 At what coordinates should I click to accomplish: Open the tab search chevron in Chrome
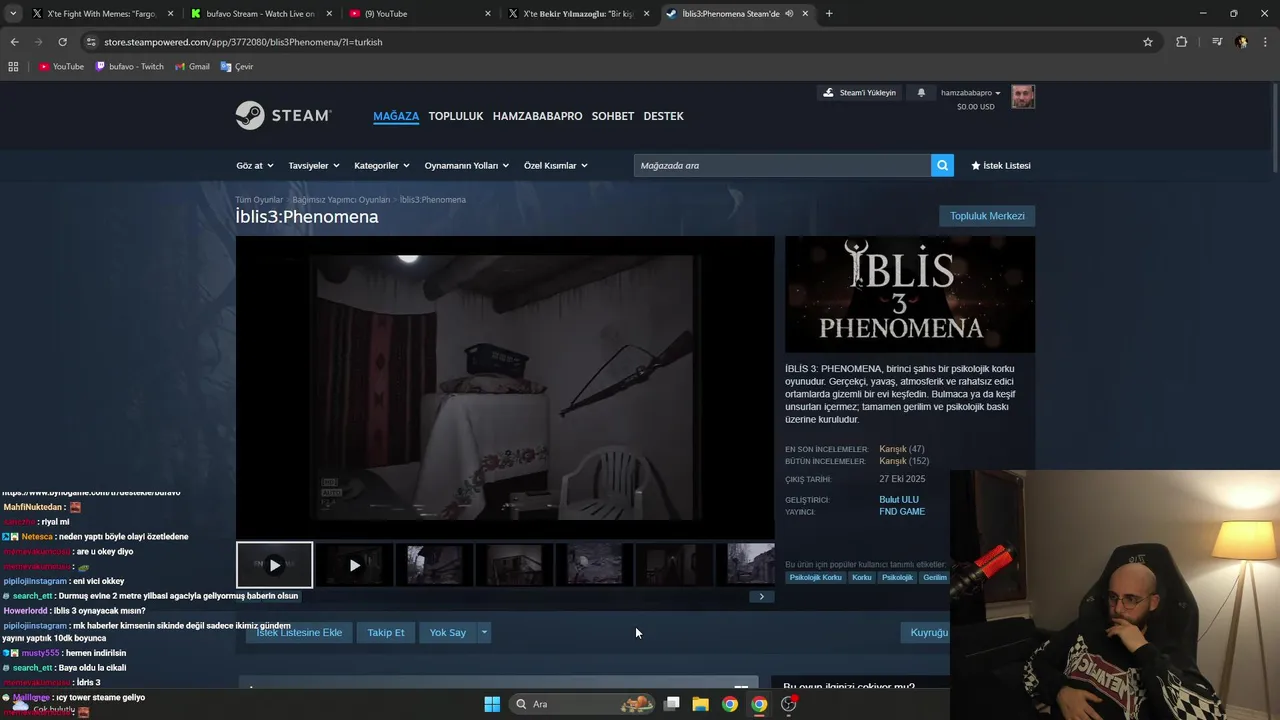14,14
